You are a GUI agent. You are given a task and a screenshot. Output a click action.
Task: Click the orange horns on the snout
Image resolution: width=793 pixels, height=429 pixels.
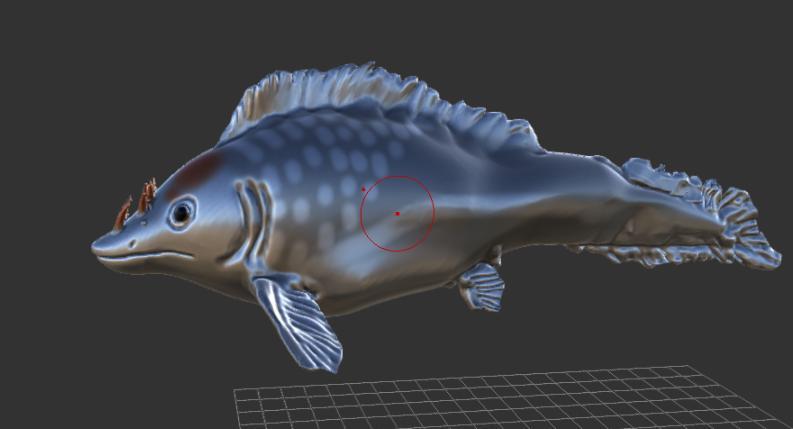(x=137, y=203)
